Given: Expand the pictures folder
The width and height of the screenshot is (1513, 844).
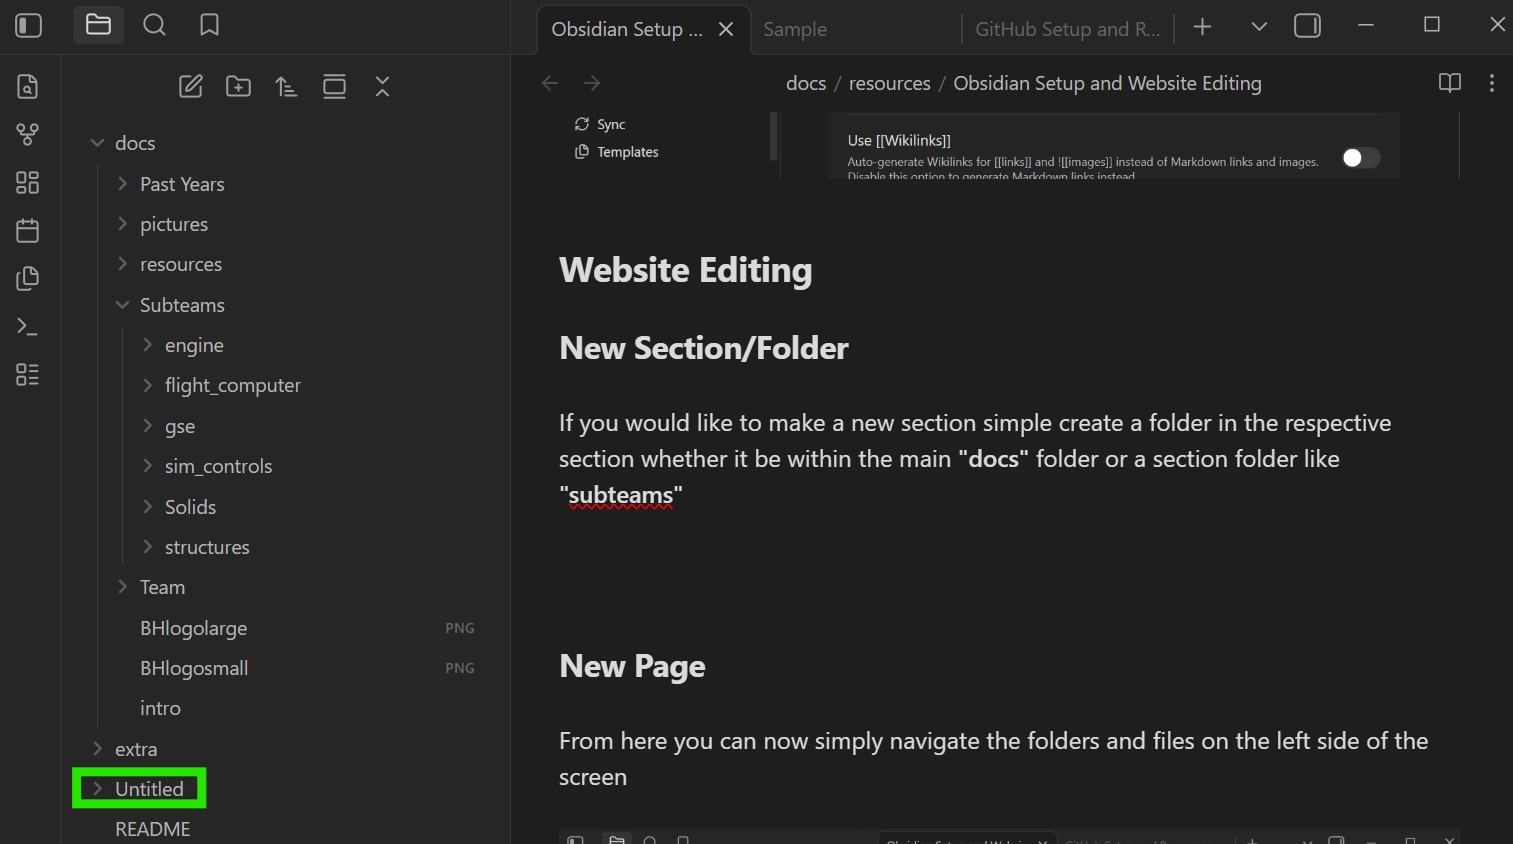Looking at the screenshot, I should point(122,224).
